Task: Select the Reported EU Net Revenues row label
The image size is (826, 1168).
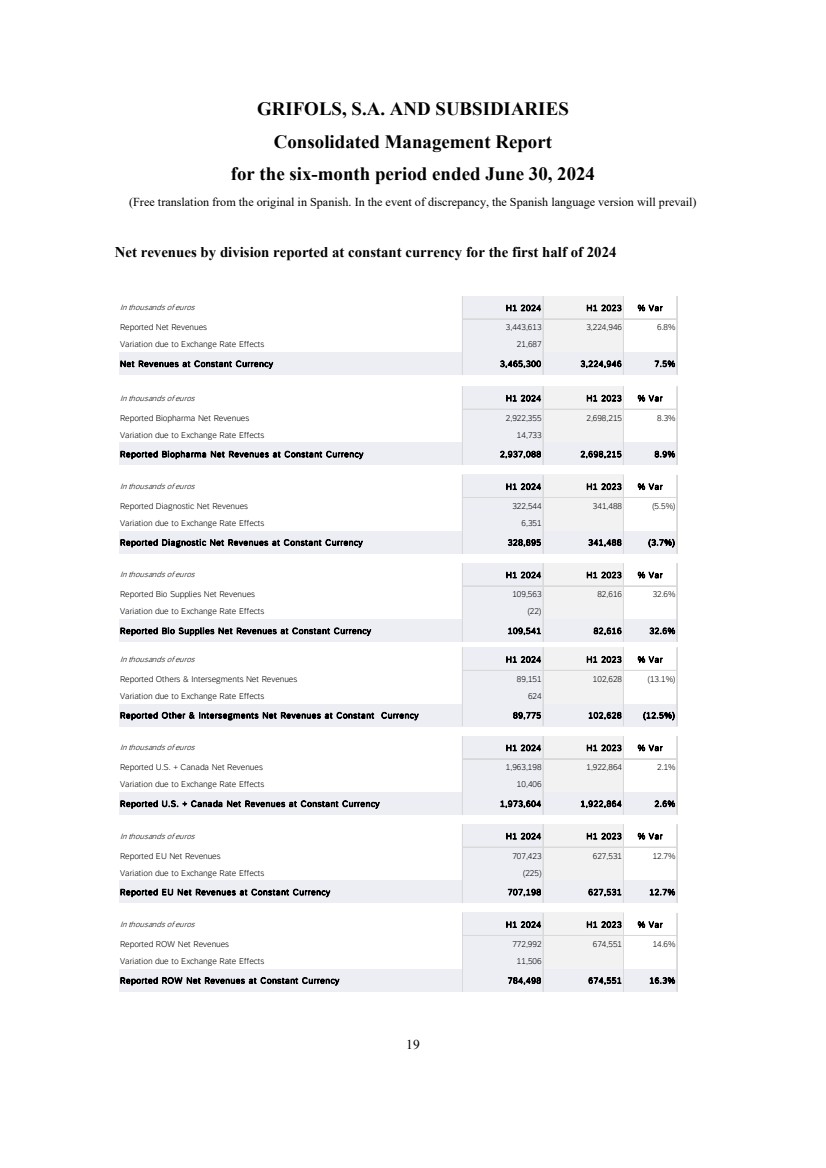Action: tap(170, 856)
